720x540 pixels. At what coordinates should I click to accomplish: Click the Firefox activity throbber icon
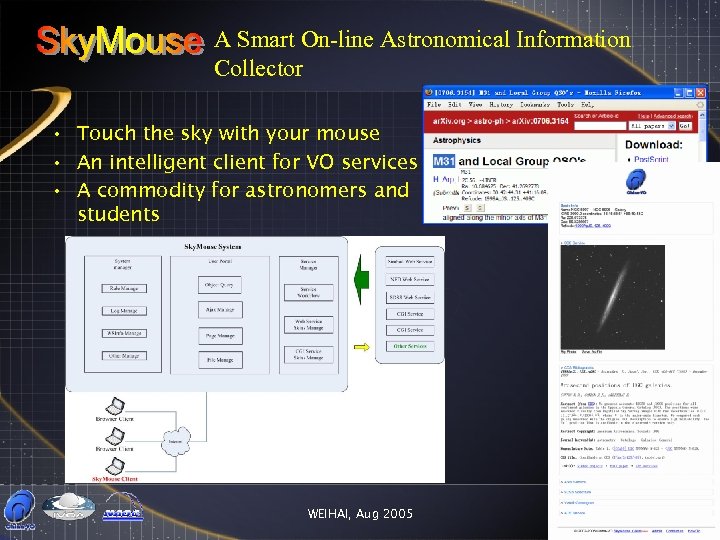[700, 105]
